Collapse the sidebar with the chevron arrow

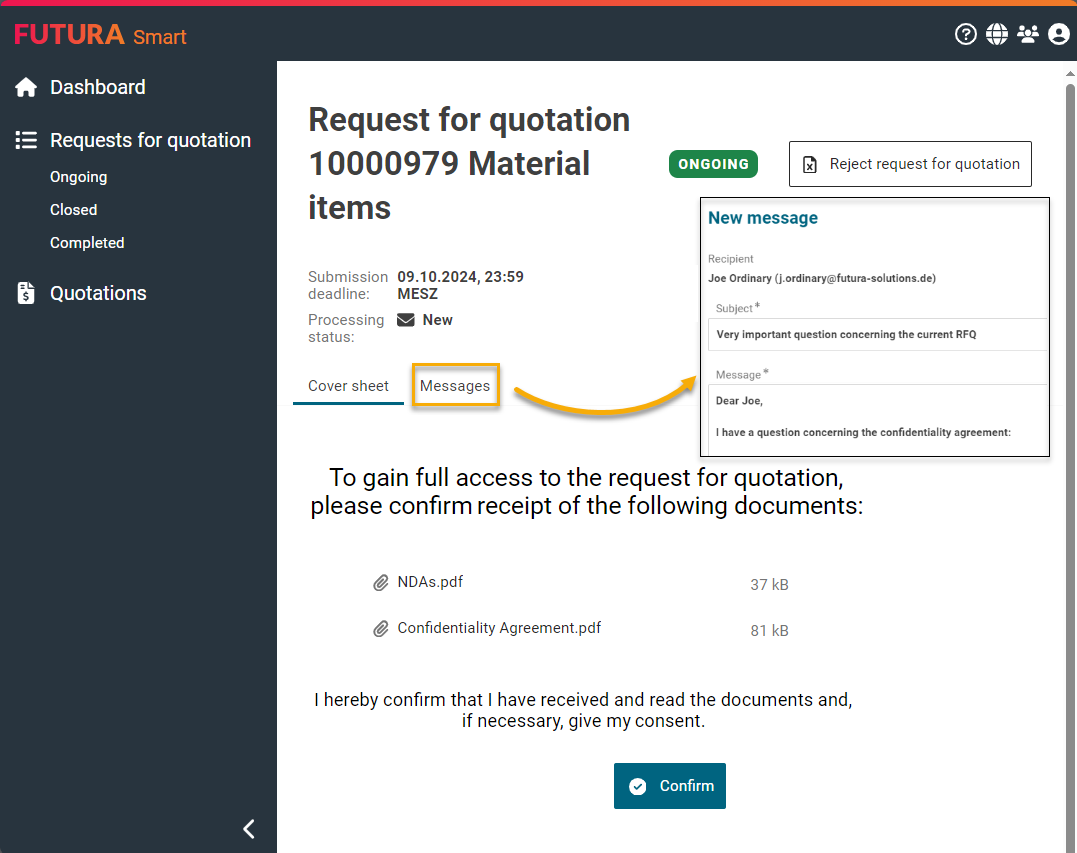click(249, 828)
